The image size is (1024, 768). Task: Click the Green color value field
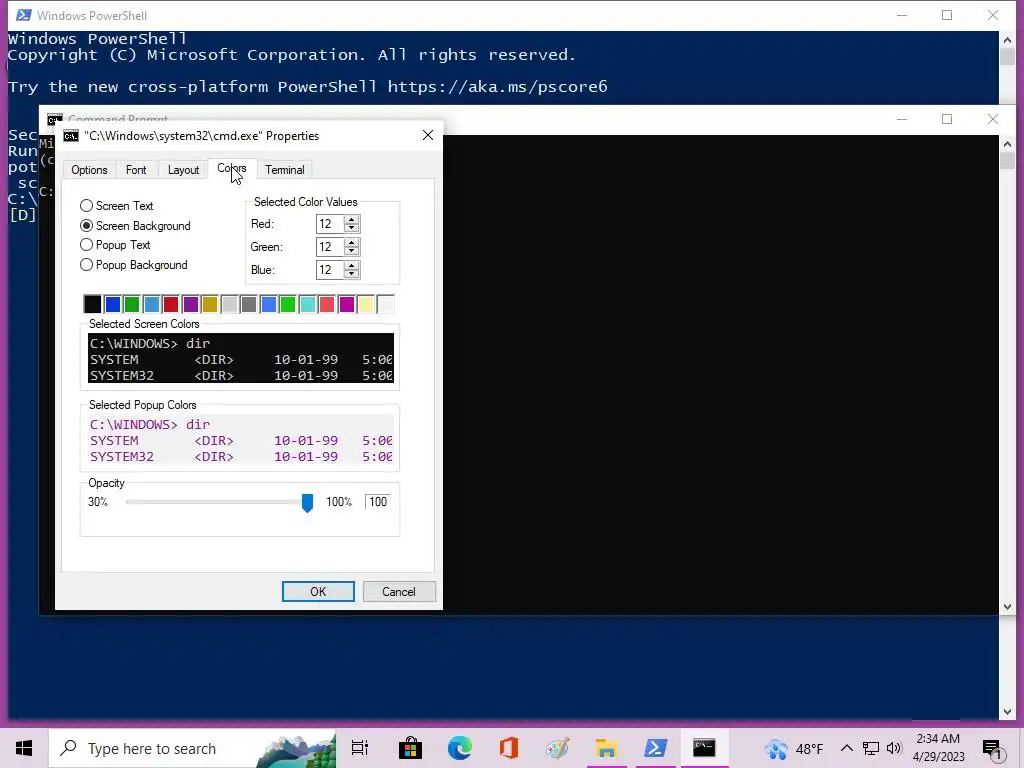pos(330,247)
